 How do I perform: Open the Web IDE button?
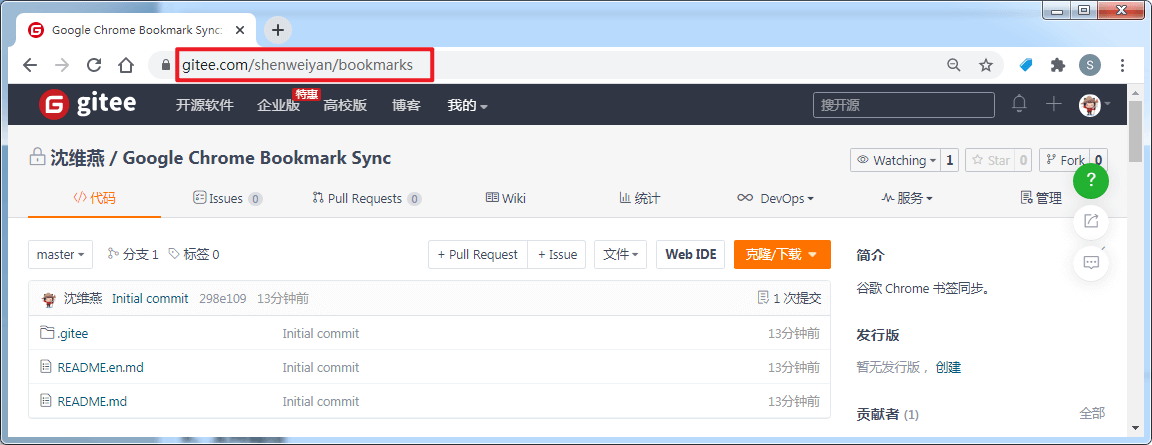pos(691,255)
